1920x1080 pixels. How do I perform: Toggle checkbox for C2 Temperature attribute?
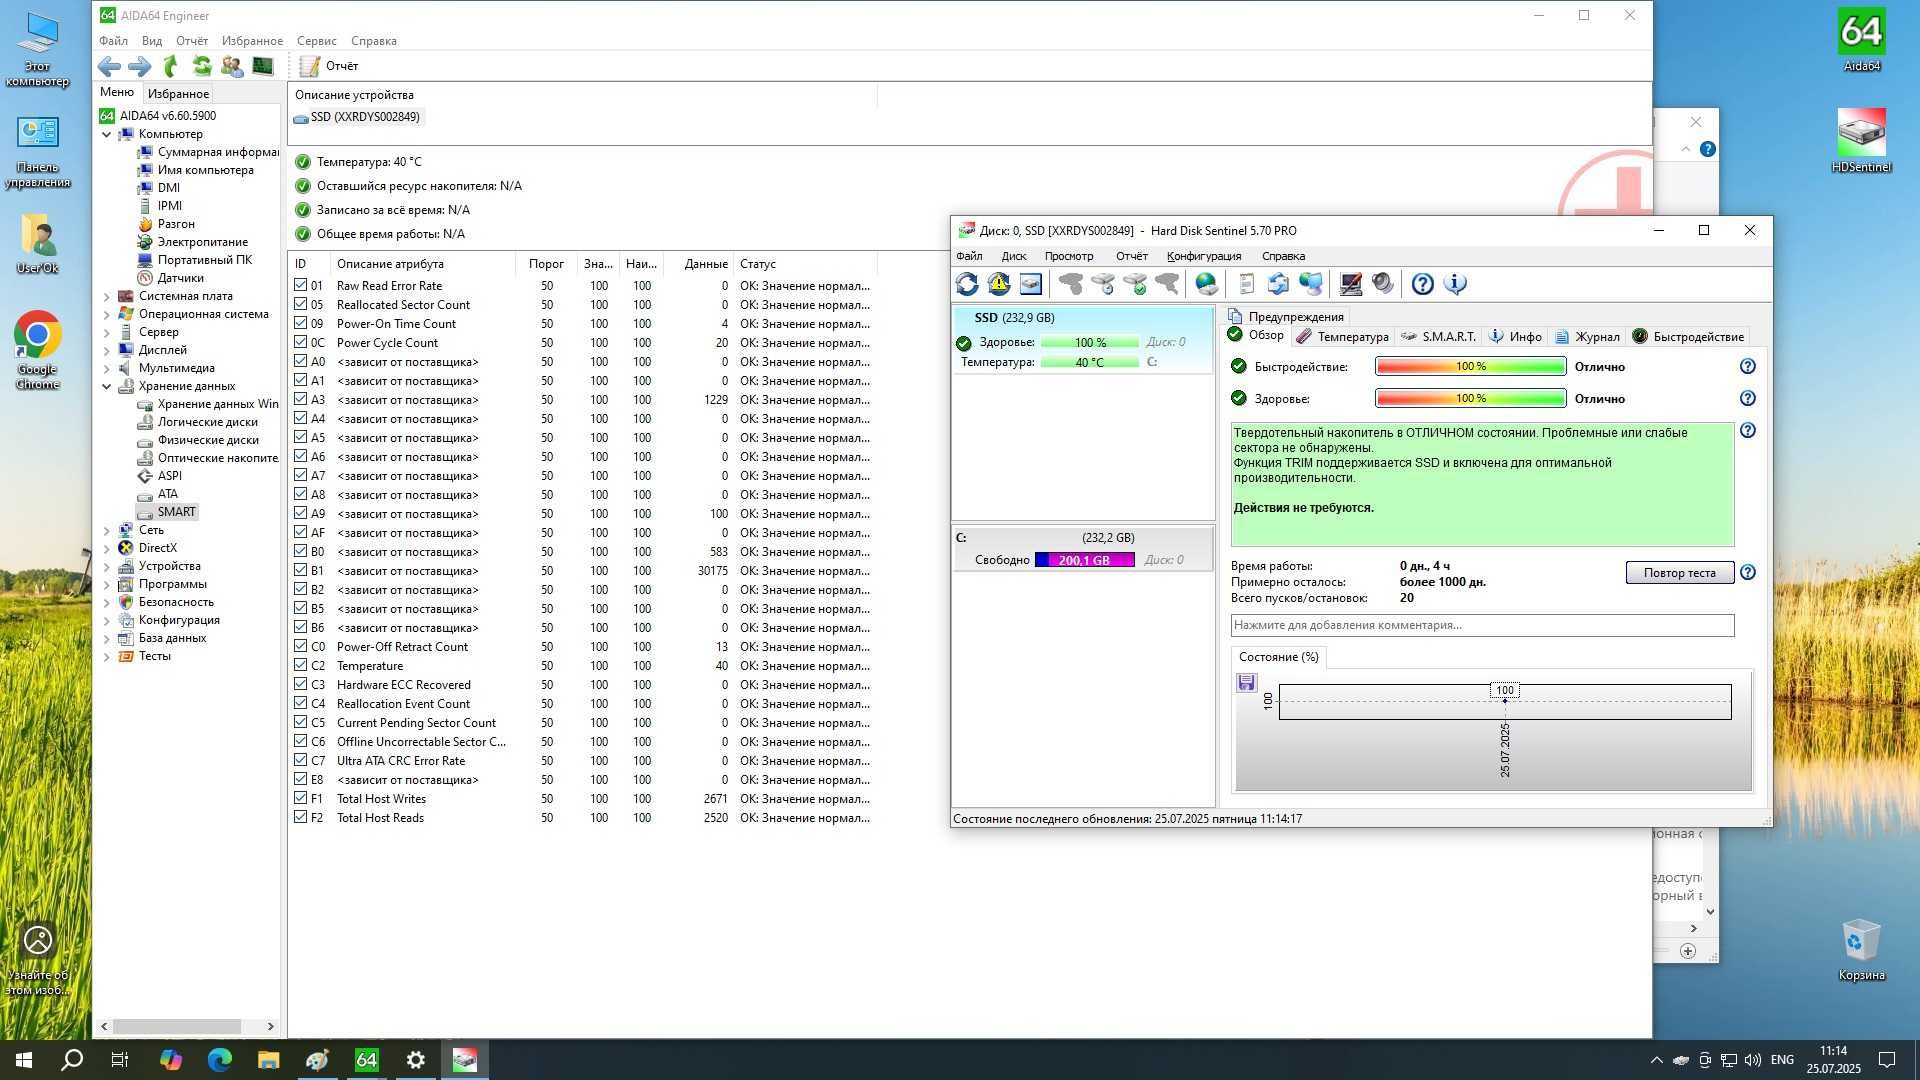click(300, 665)
